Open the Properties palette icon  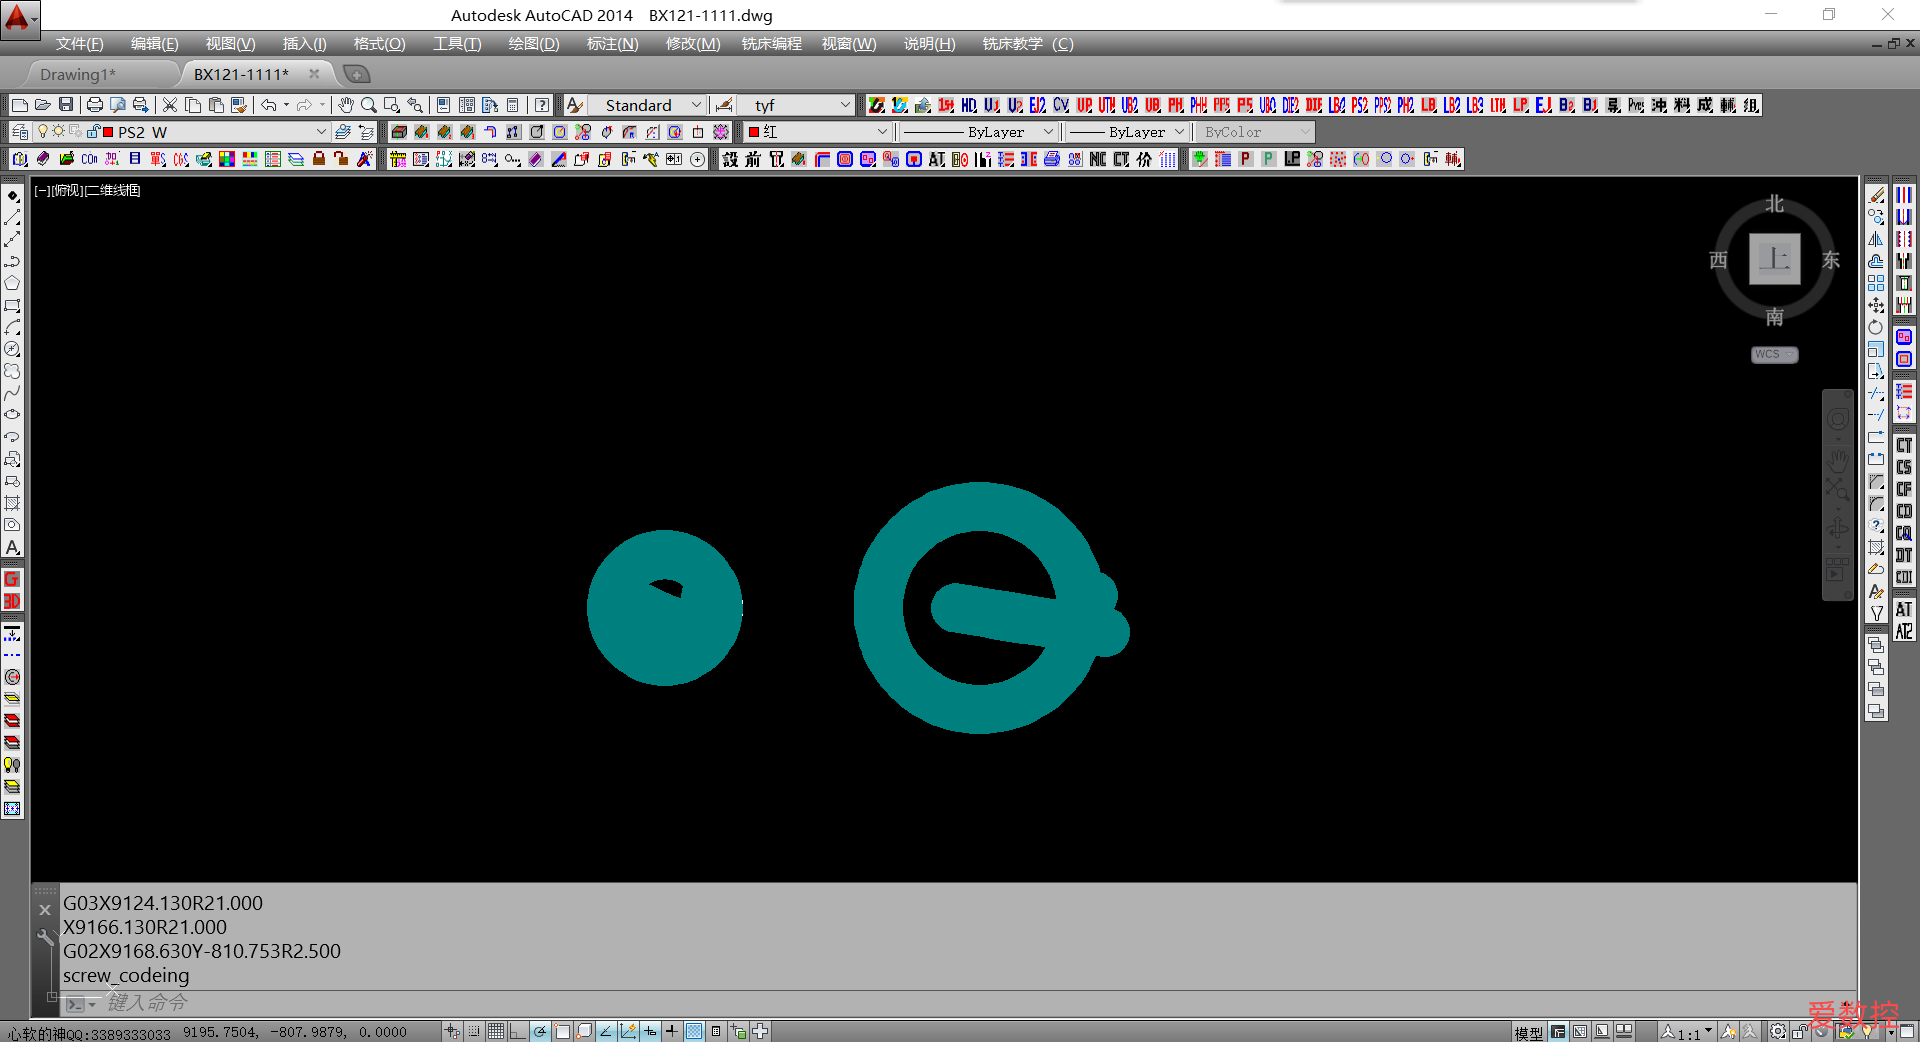coord(444,105)
